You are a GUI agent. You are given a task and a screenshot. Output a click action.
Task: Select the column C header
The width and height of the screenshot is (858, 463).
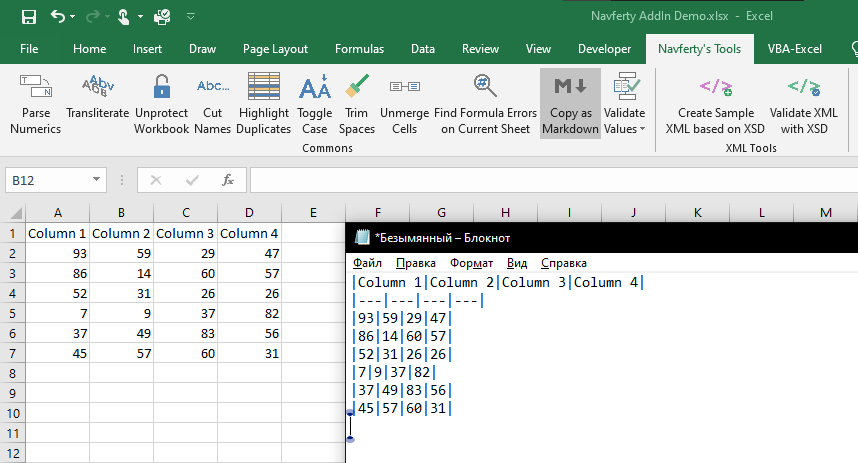[x=185, y=212]
